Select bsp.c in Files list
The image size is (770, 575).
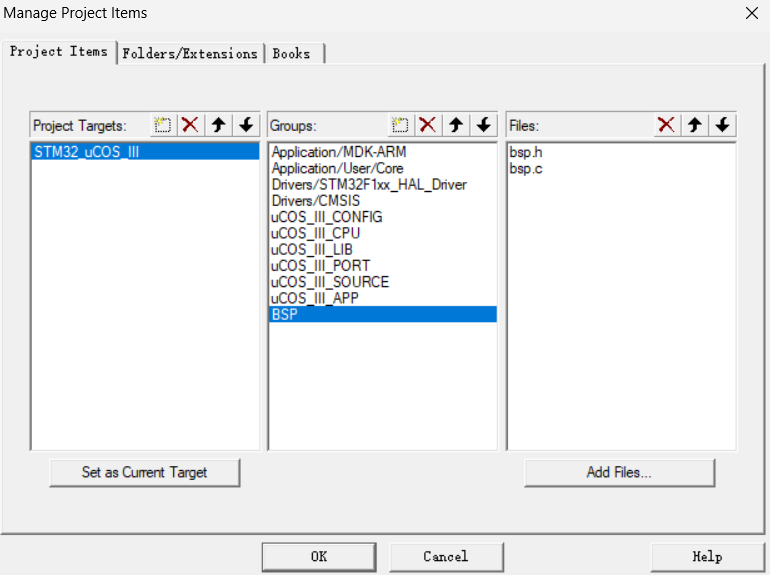click(621, 168)
